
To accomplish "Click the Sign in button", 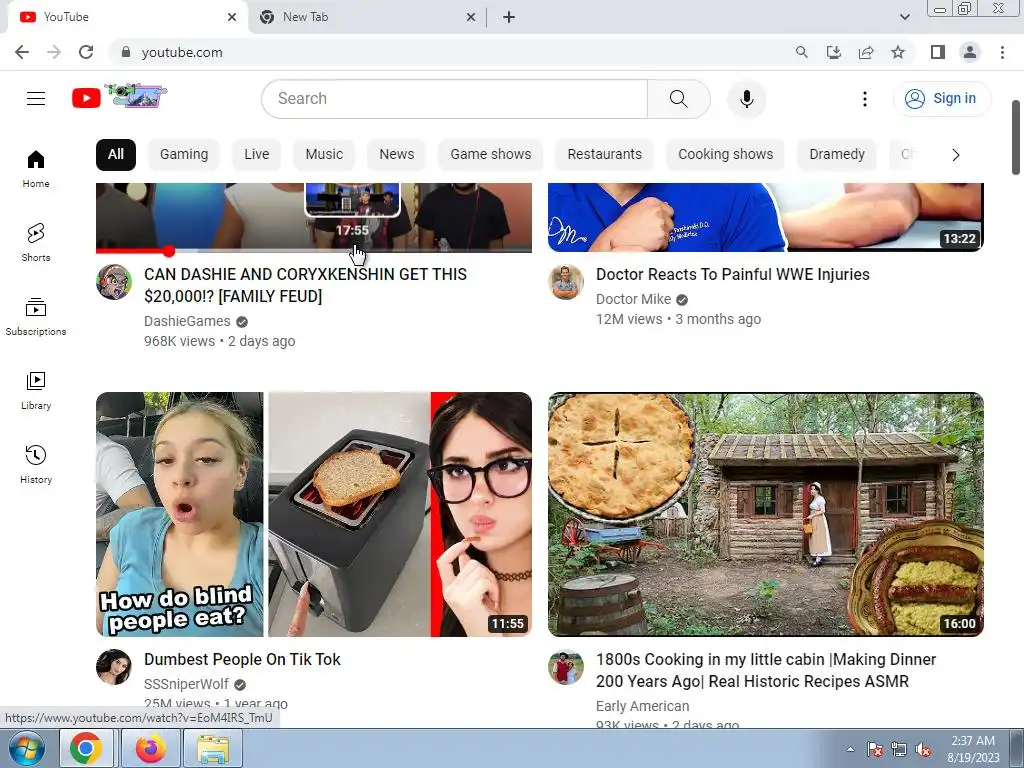I will click(942, 99).
